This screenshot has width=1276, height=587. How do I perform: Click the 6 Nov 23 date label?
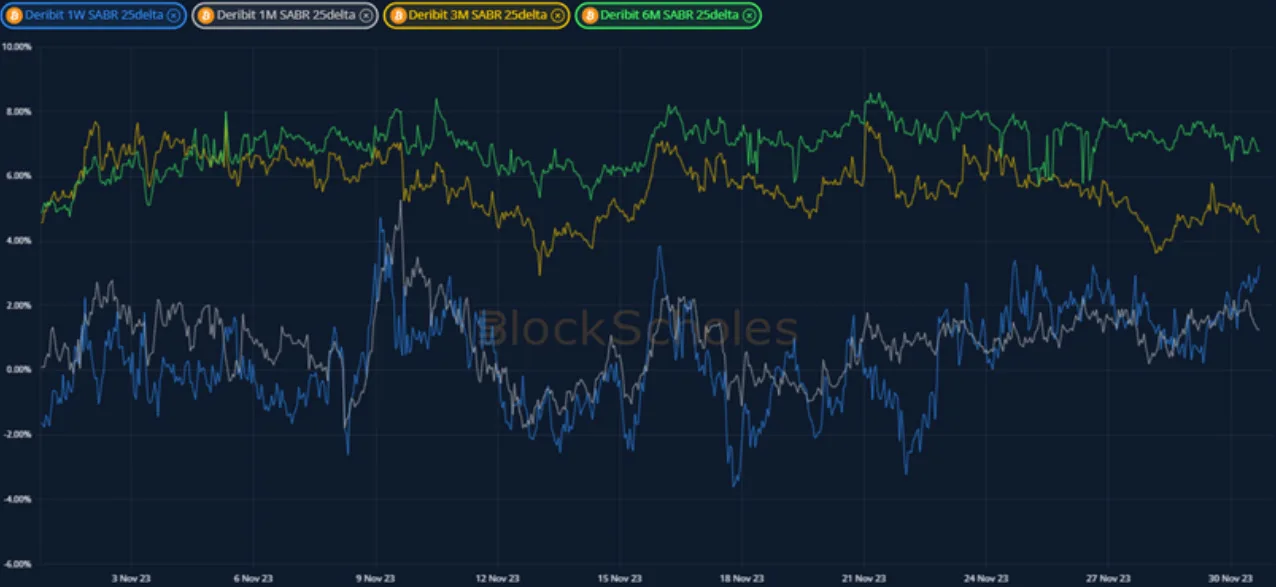[x=251, y=578]
